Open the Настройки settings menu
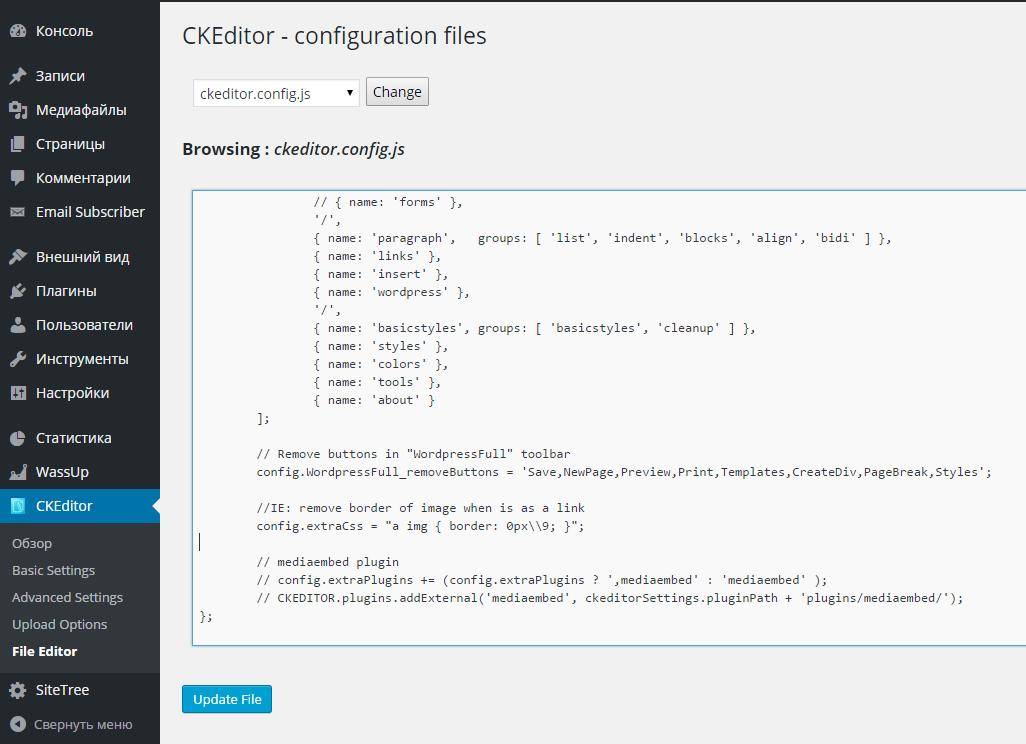1026x744 pixels. (x=72, y=393)
